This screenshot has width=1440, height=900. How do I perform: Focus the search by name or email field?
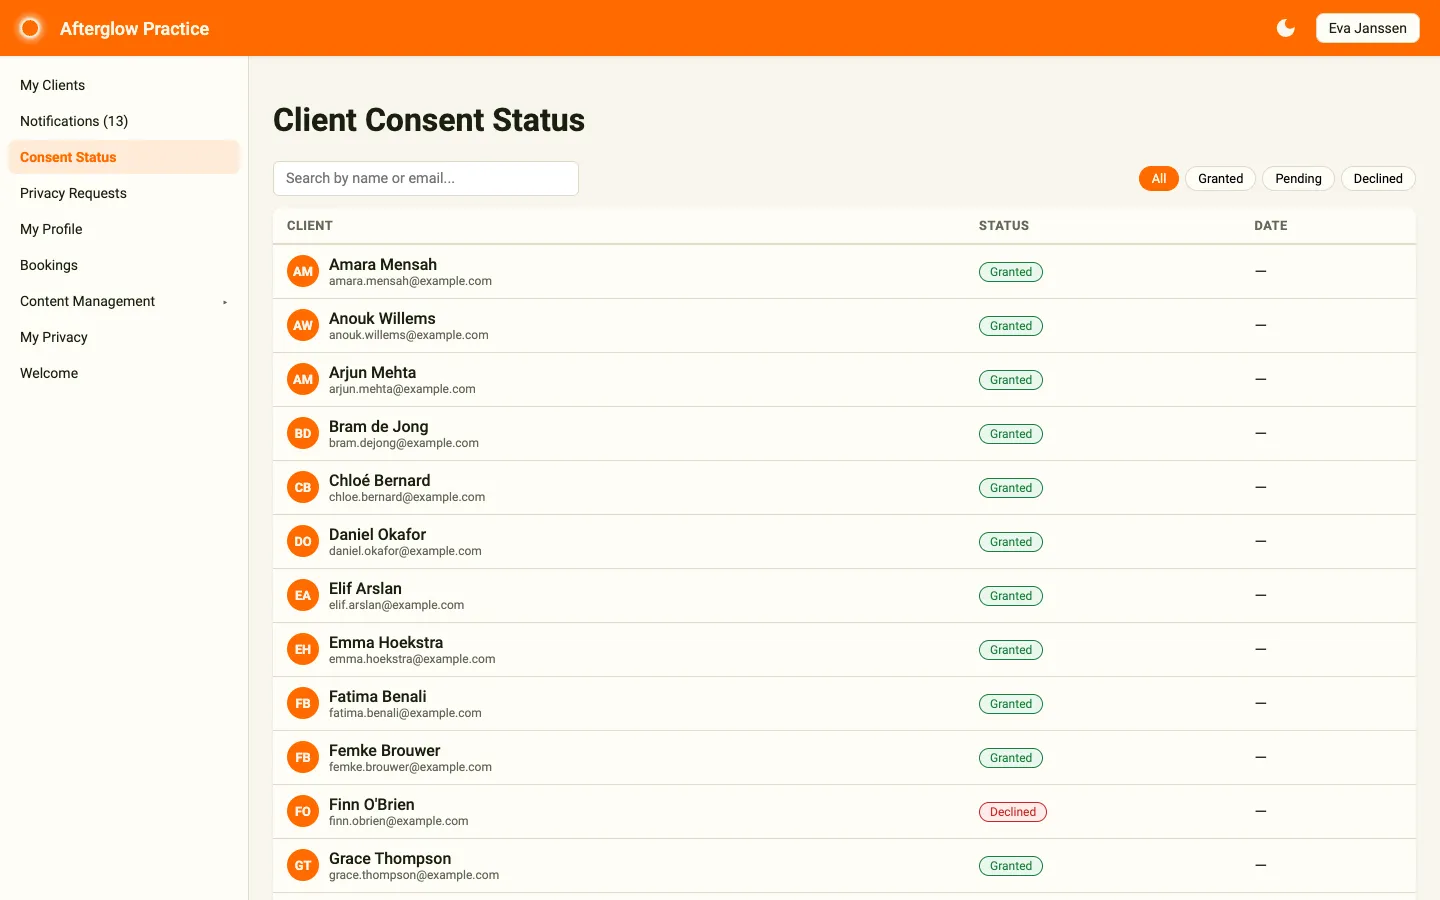[x=426, y=178]
